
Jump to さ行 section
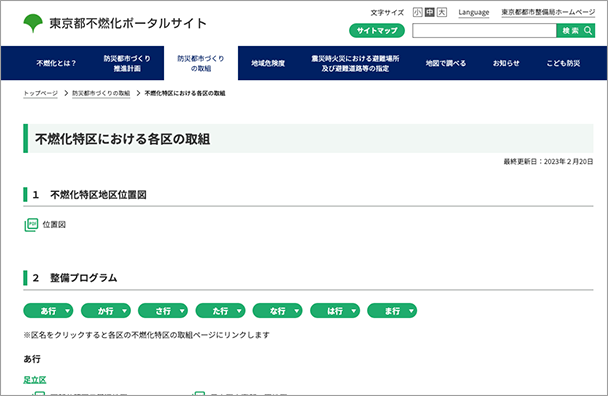(x=163, y=311)
